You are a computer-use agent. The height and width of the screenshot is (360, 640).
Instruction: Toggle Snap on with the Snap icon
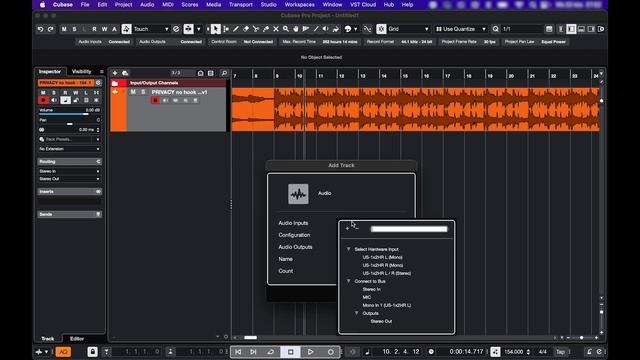click(x=381, y=29)
